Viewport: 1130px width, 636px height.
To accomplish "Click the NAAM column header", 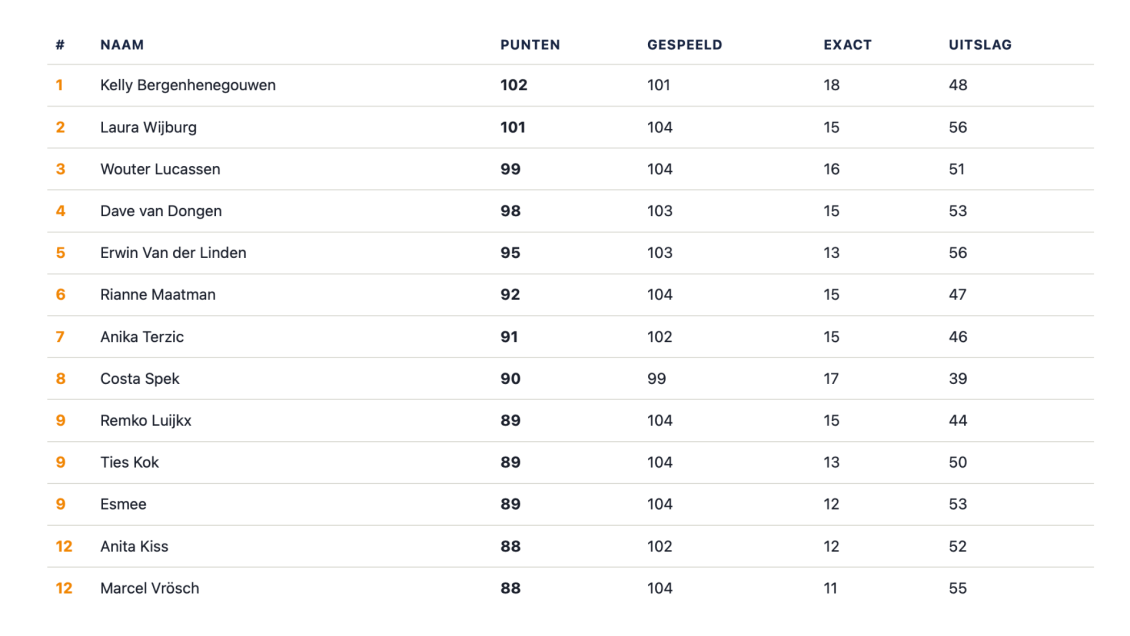I will pos(122,45).
